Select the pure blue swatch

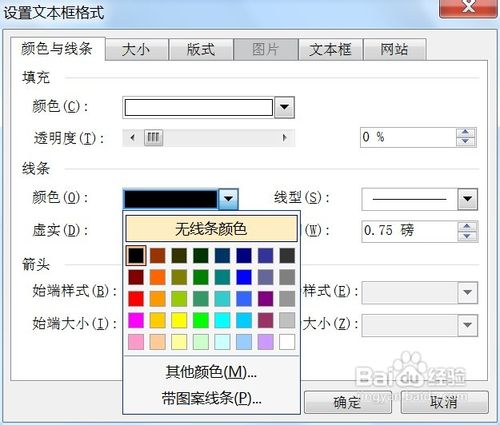(x=244, y=277)
